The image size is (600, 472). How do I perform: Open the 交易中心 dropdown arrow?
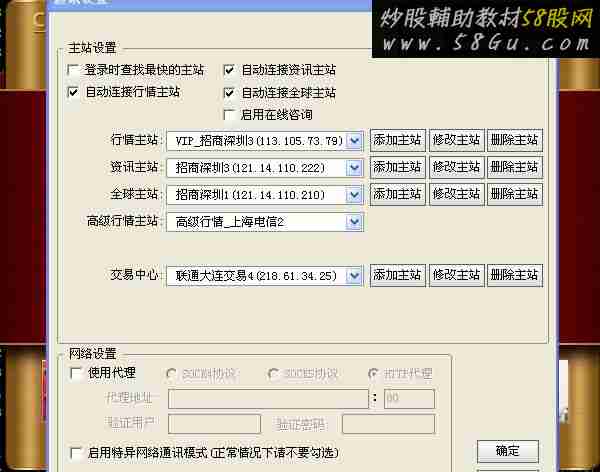tap(354, 276)
